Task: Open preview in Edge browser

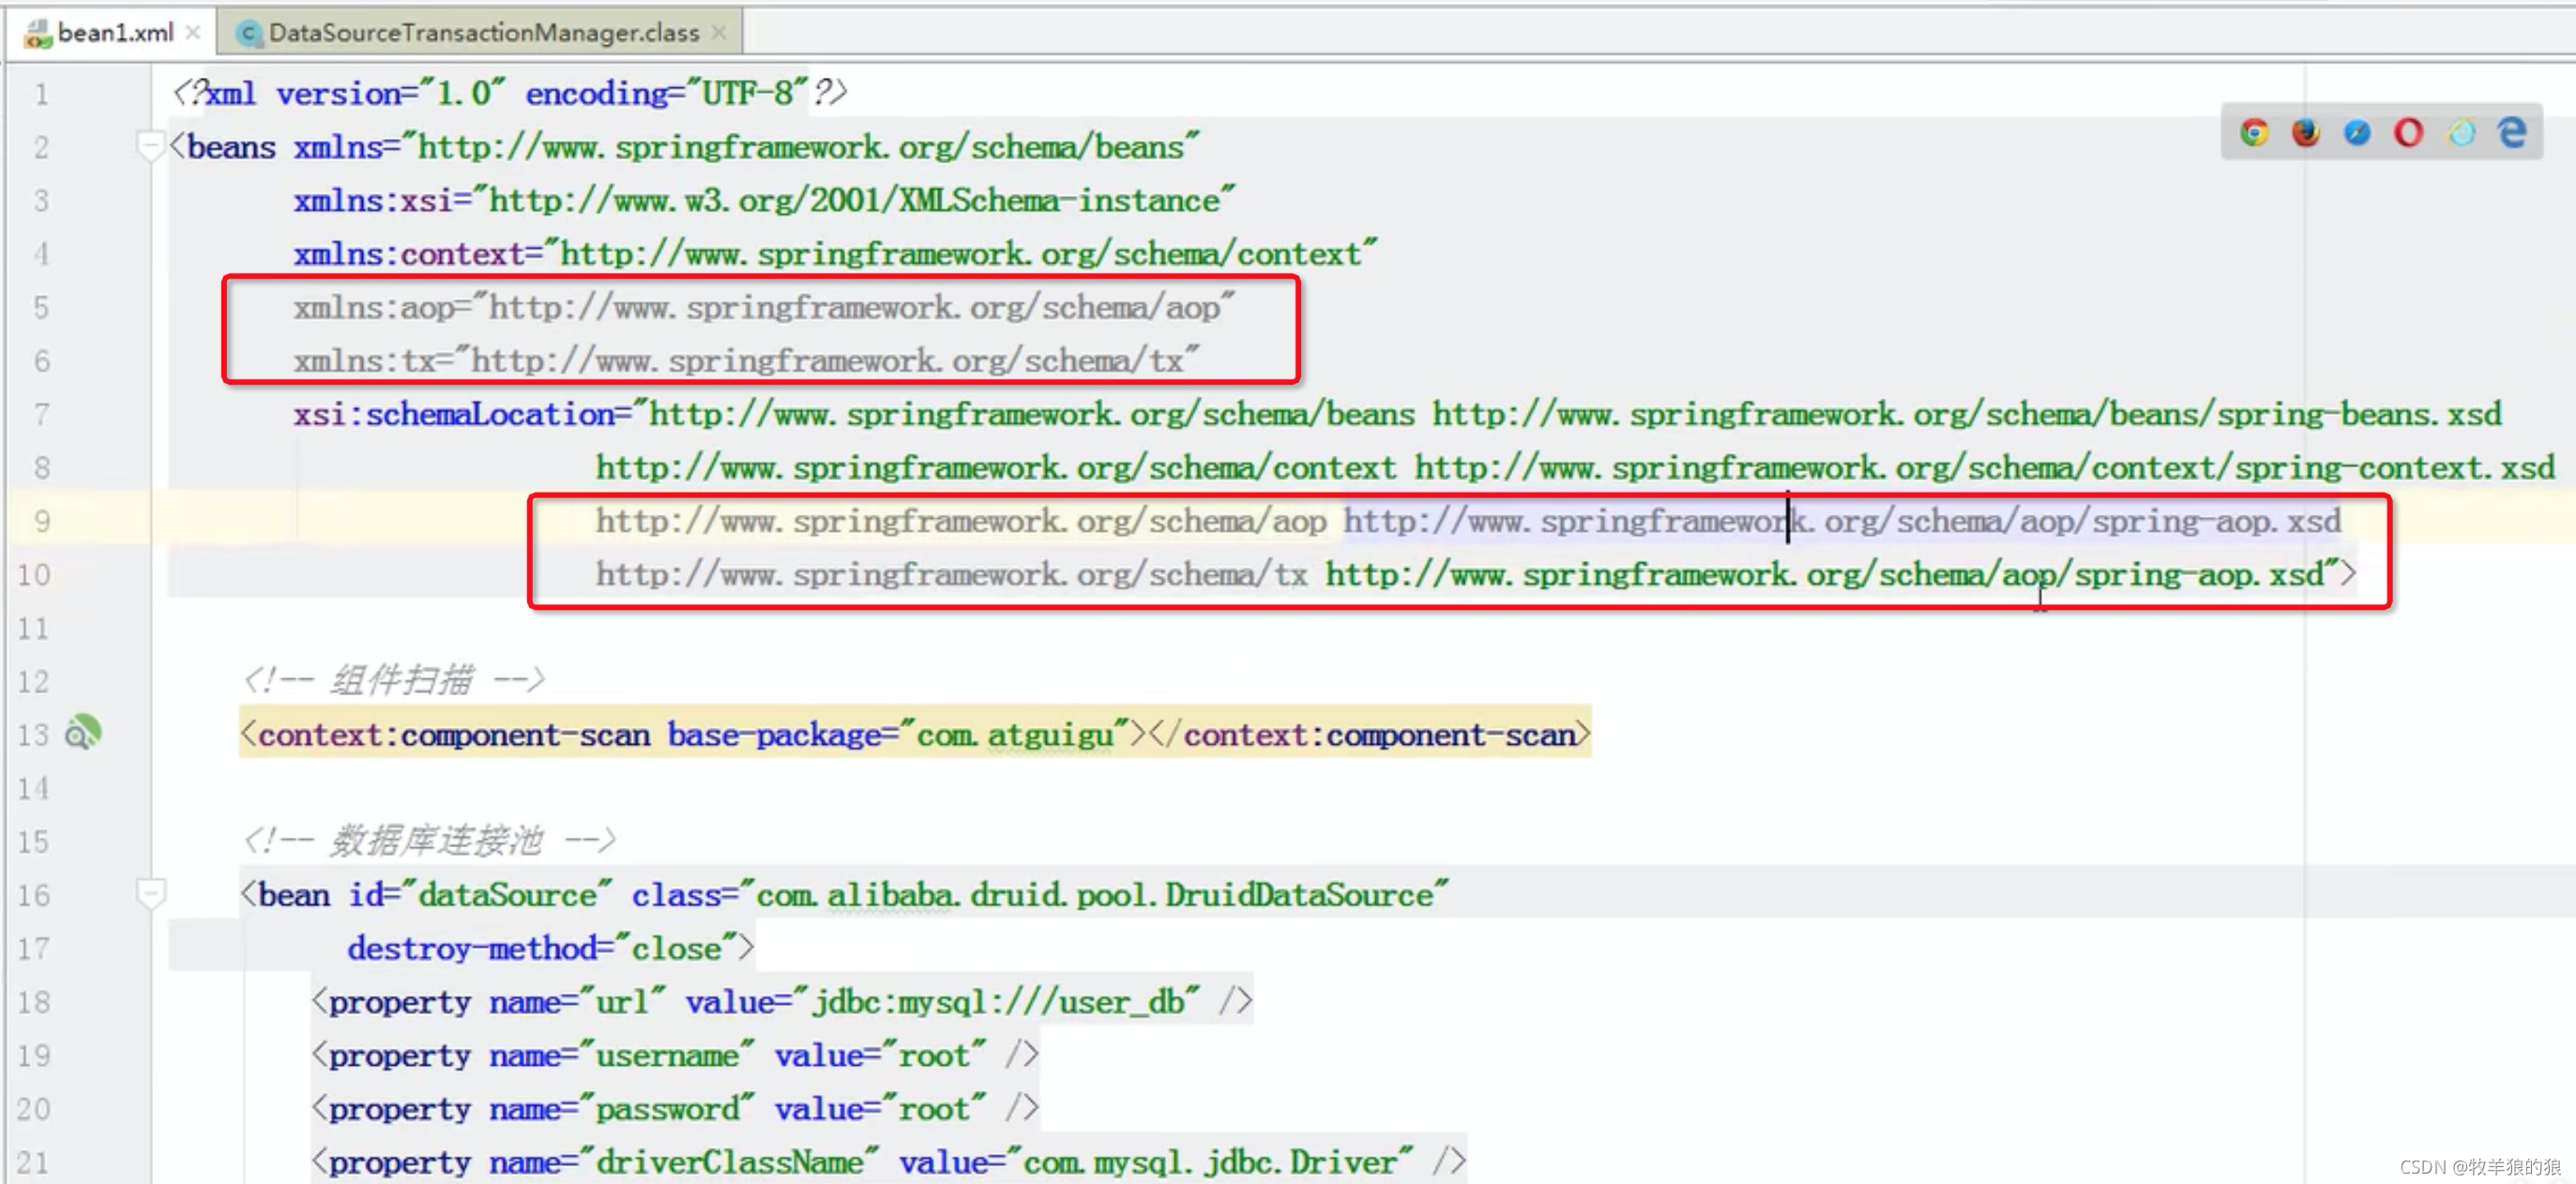Action: pos(2511,132)
